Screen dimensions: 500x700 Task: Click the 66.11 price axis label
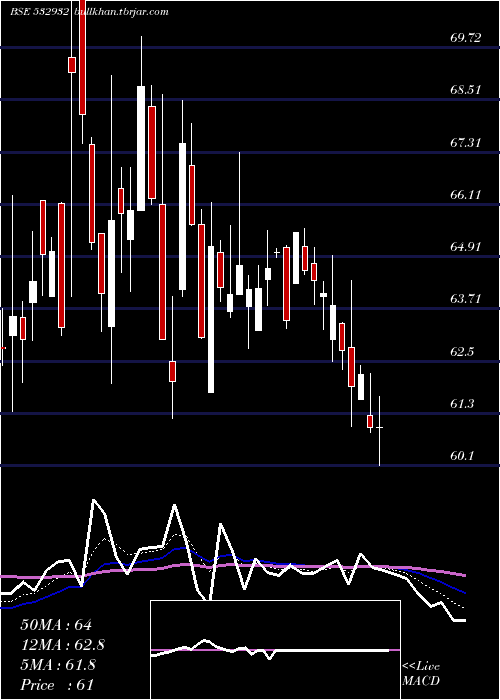(x=466, y=195)
